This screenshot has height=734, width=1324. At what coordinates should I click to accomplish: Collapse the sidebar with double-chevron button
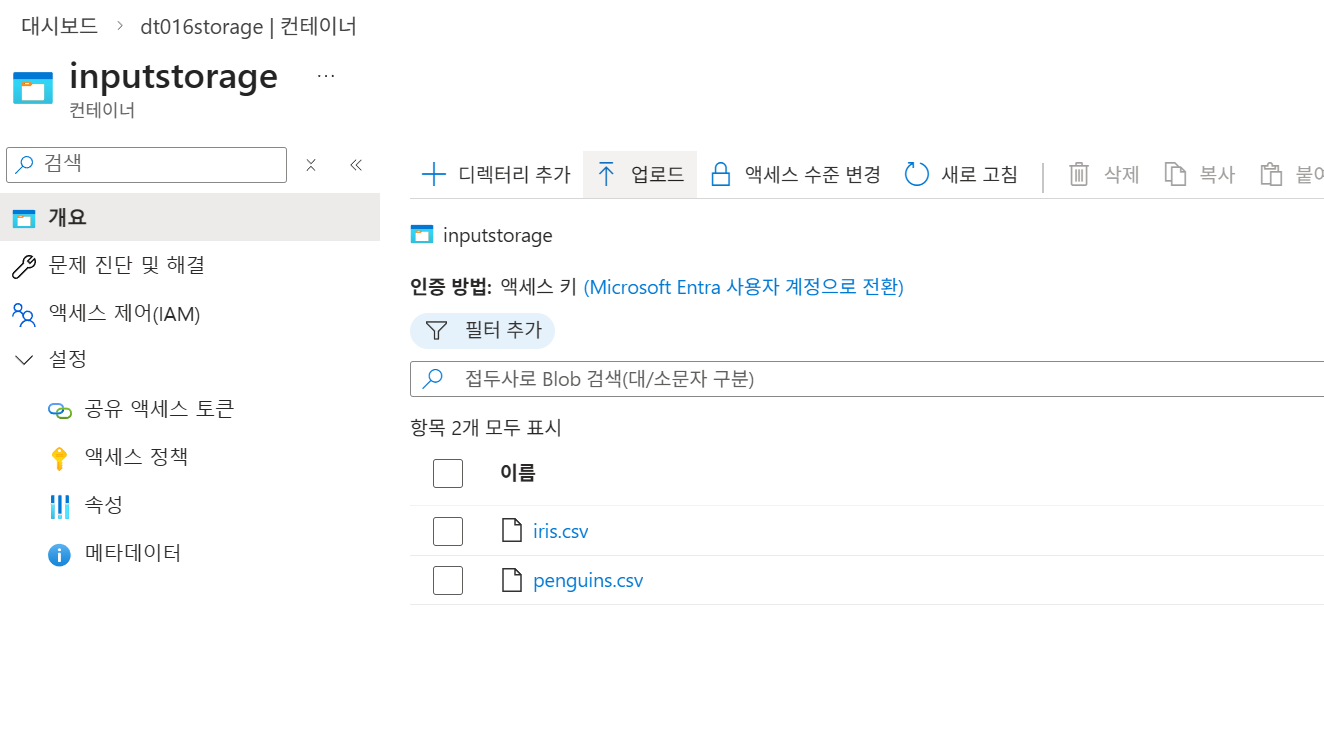tap(355, 165)
